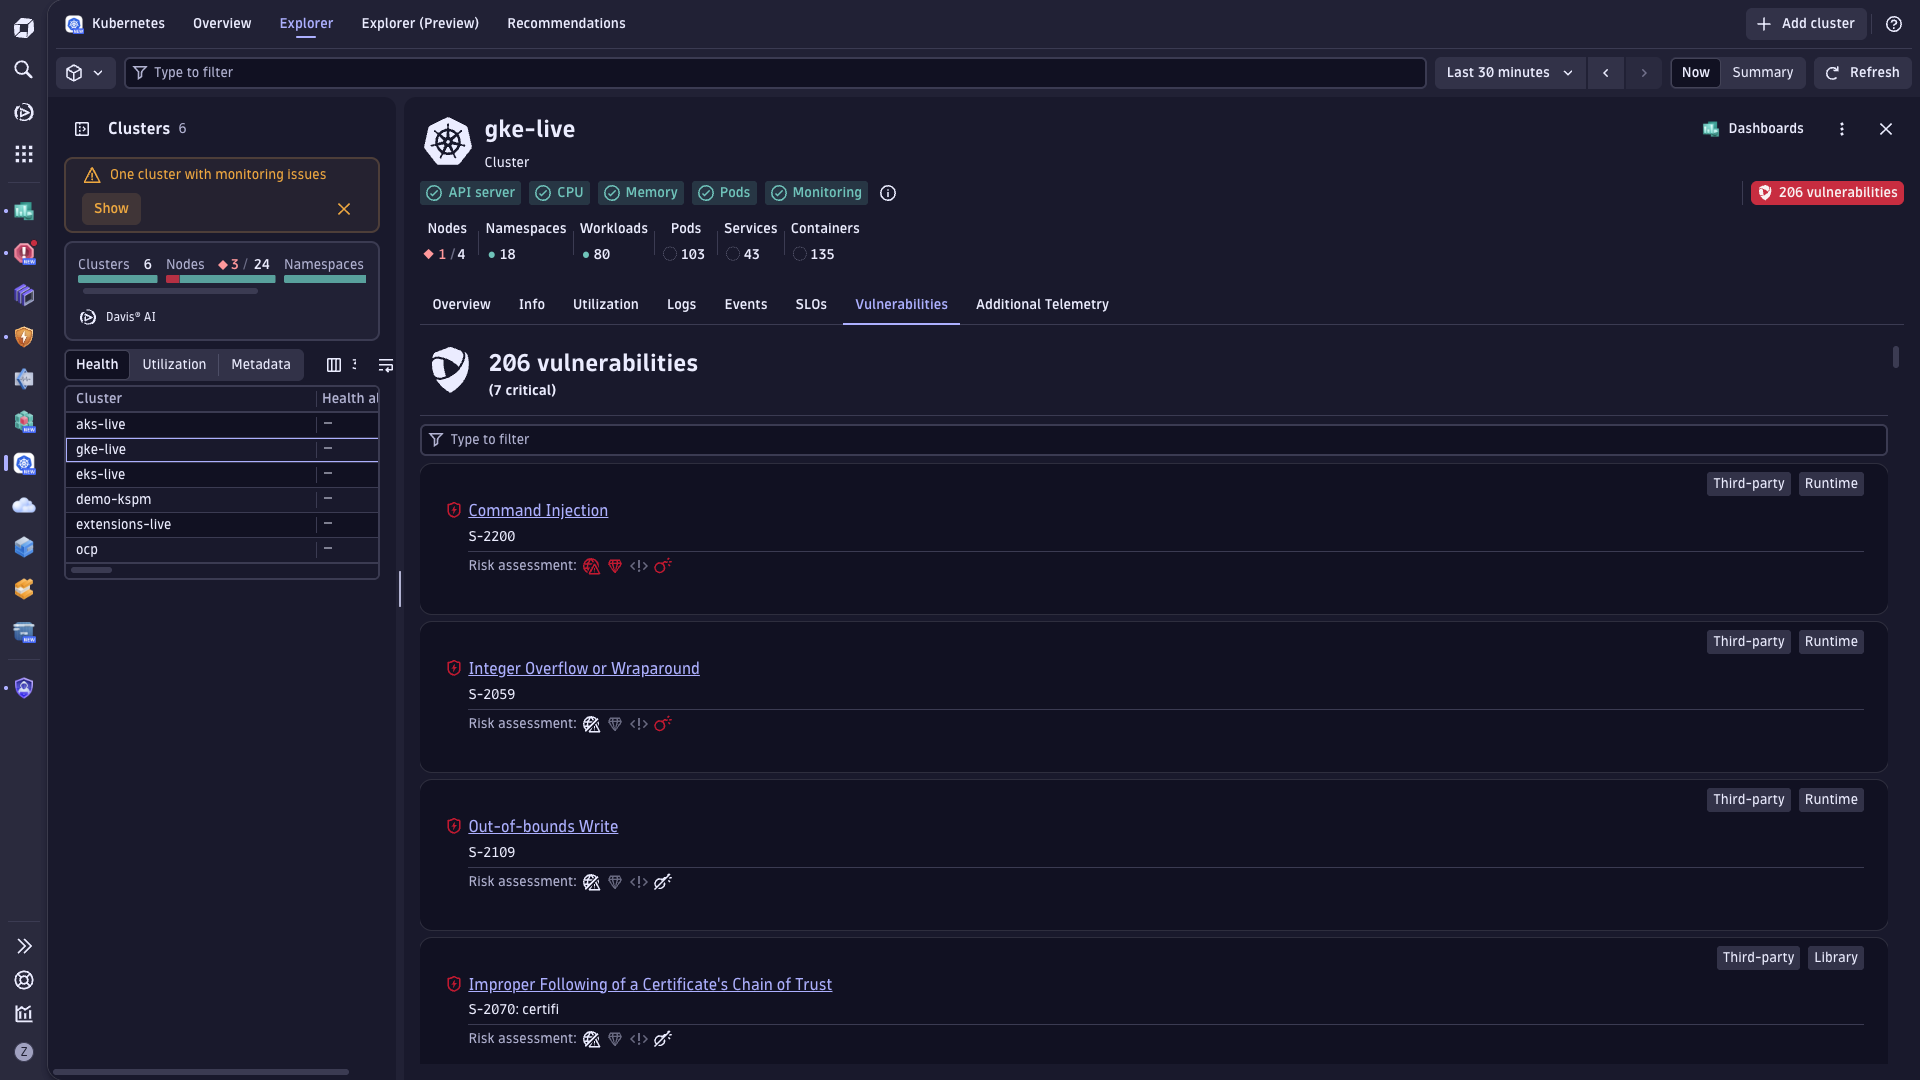Click the help question mark icon
The image size is (1920, 1080).
[1893, 24]
